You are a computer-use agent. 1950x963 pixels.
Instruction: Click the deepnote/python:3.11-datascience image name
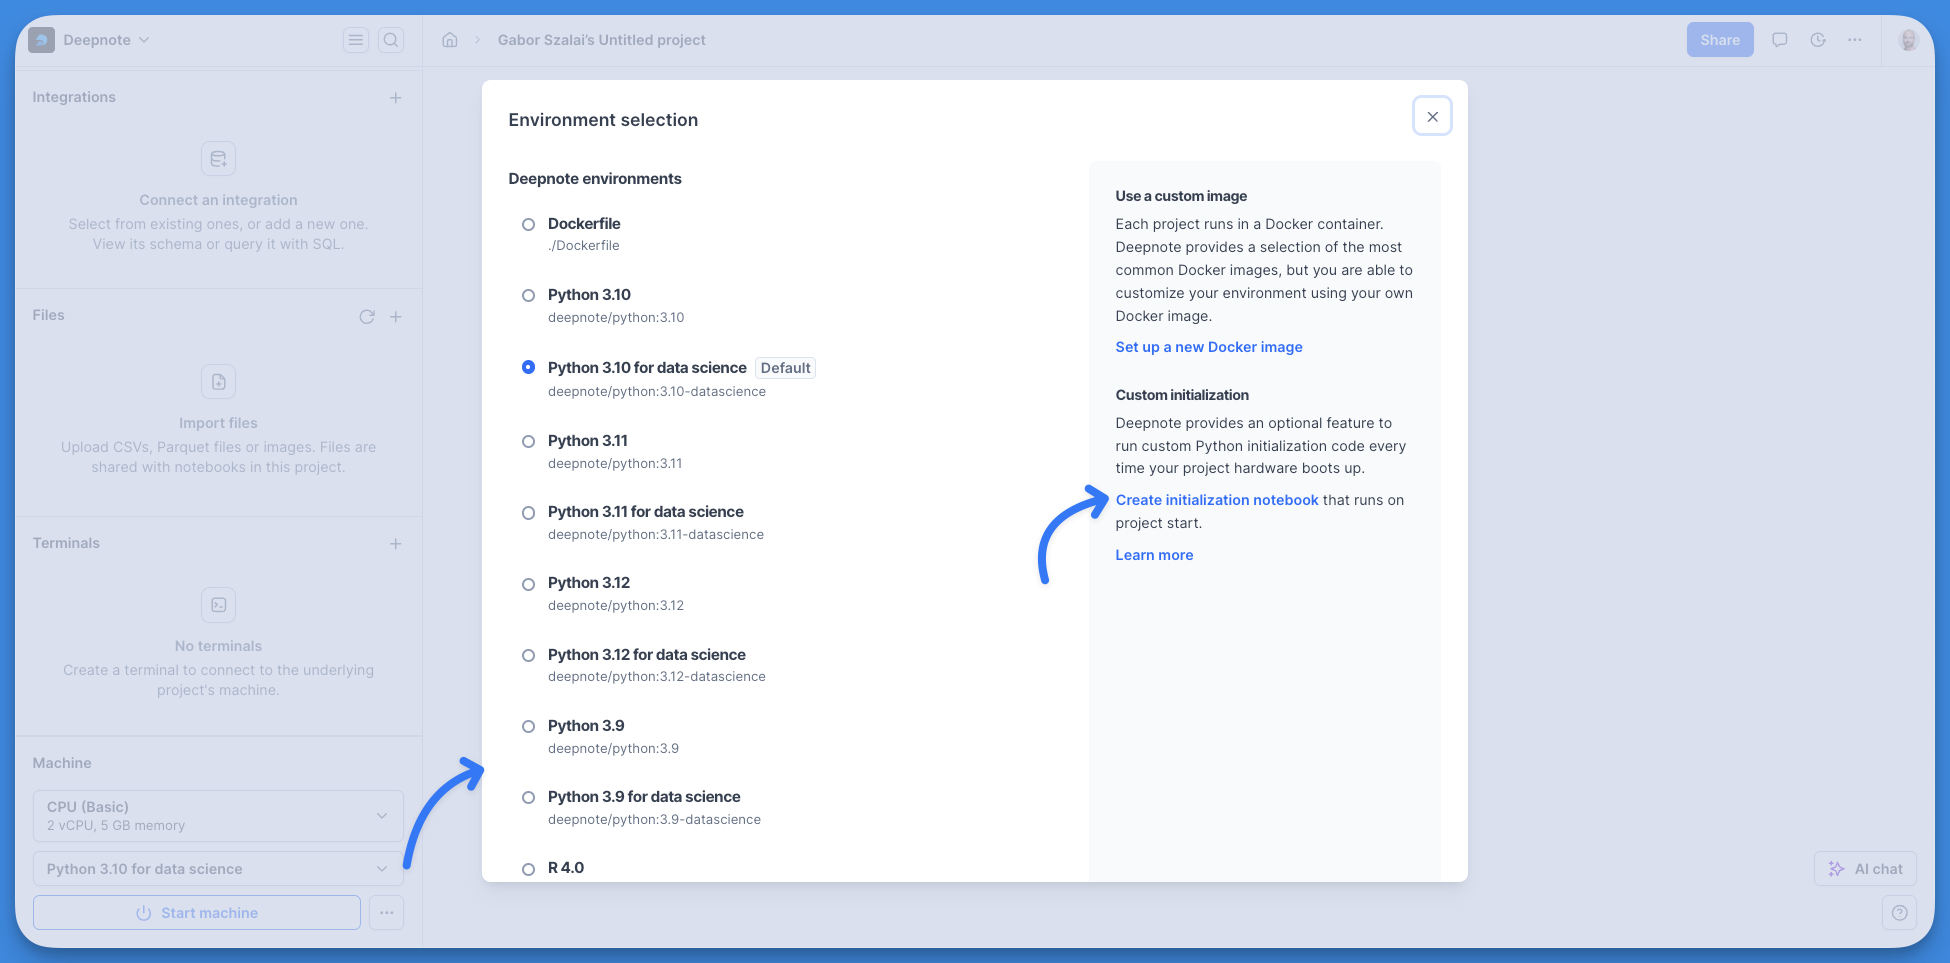[x=656, y=535]
